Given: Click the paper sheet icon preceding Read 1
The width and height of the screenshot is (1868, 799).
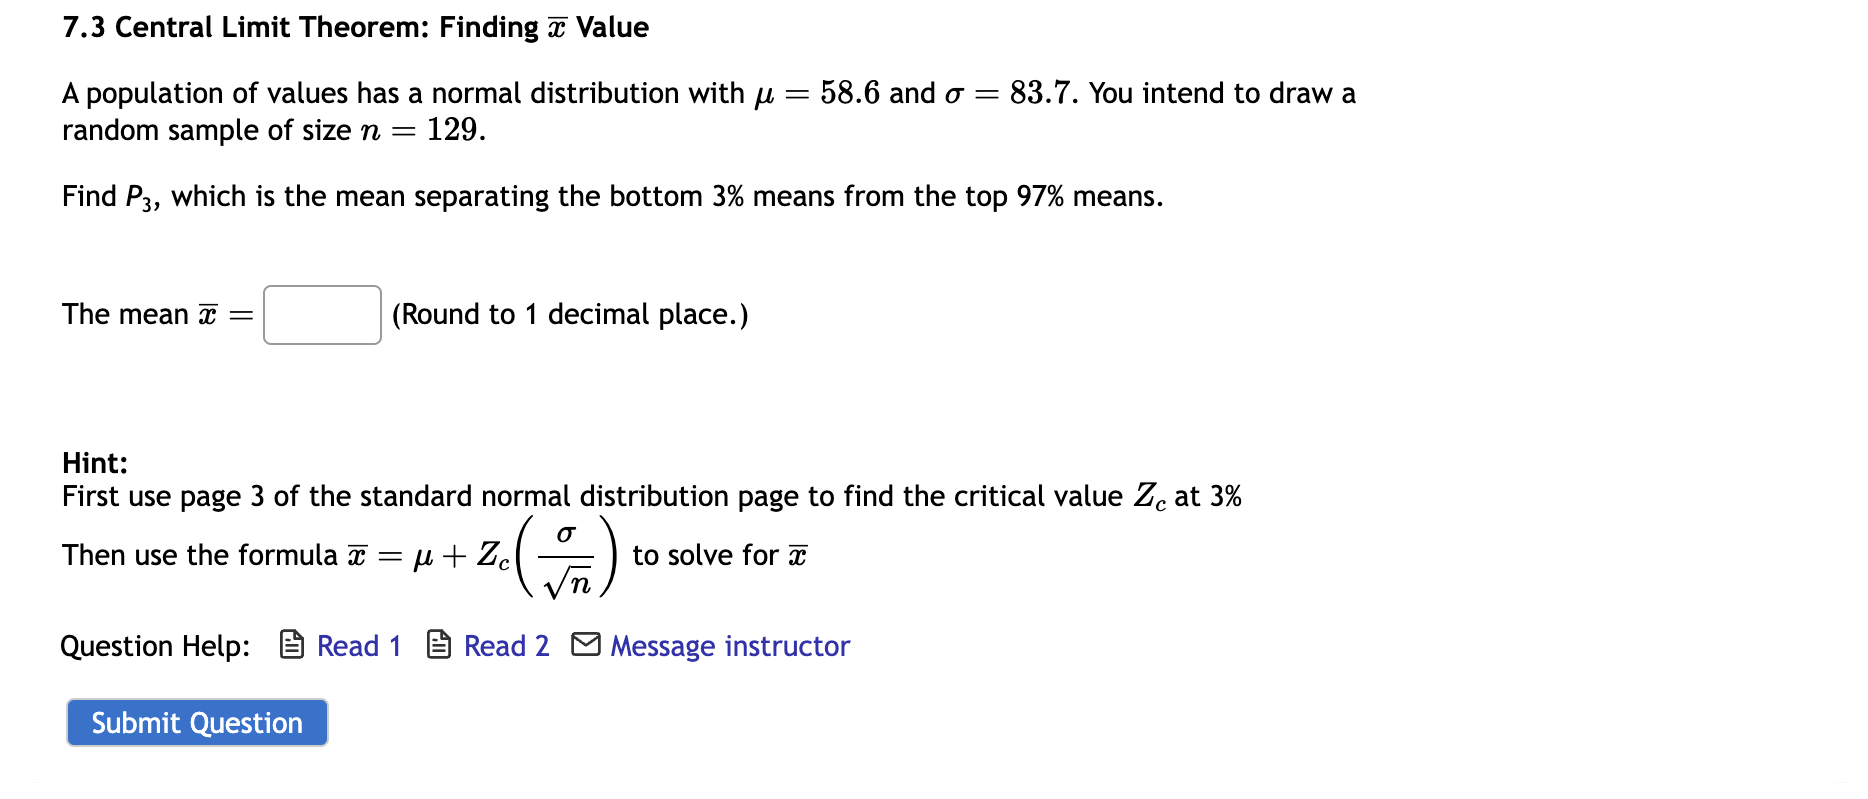Looking at the screenshot, I should (290, 645).
